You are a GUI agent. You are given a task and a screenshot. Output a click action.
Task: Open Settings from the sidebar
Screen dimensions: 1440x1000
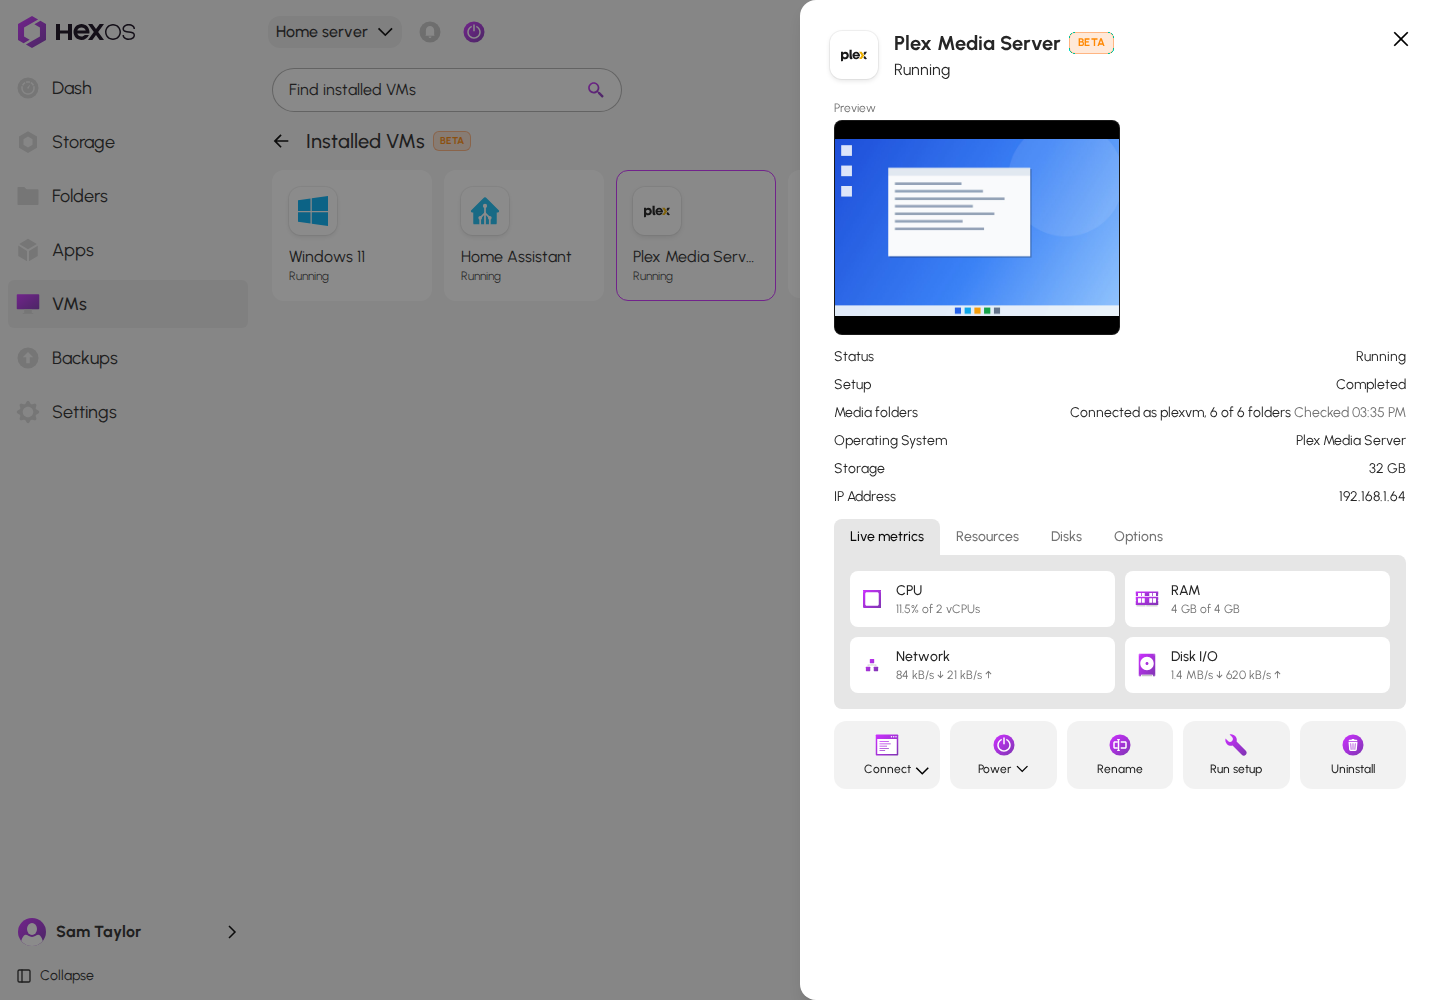coord(128,412)
